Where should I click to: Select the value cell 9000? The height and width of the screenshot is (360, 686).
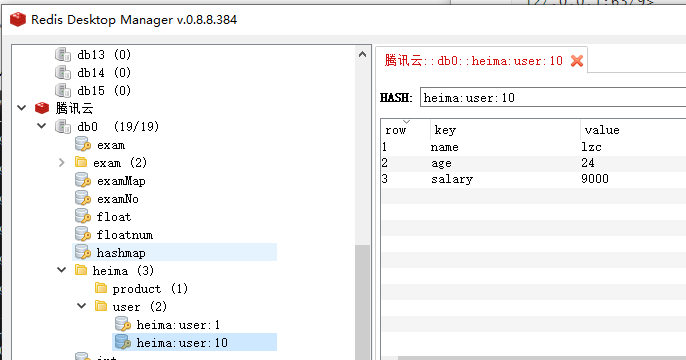(x=595, y=178)
